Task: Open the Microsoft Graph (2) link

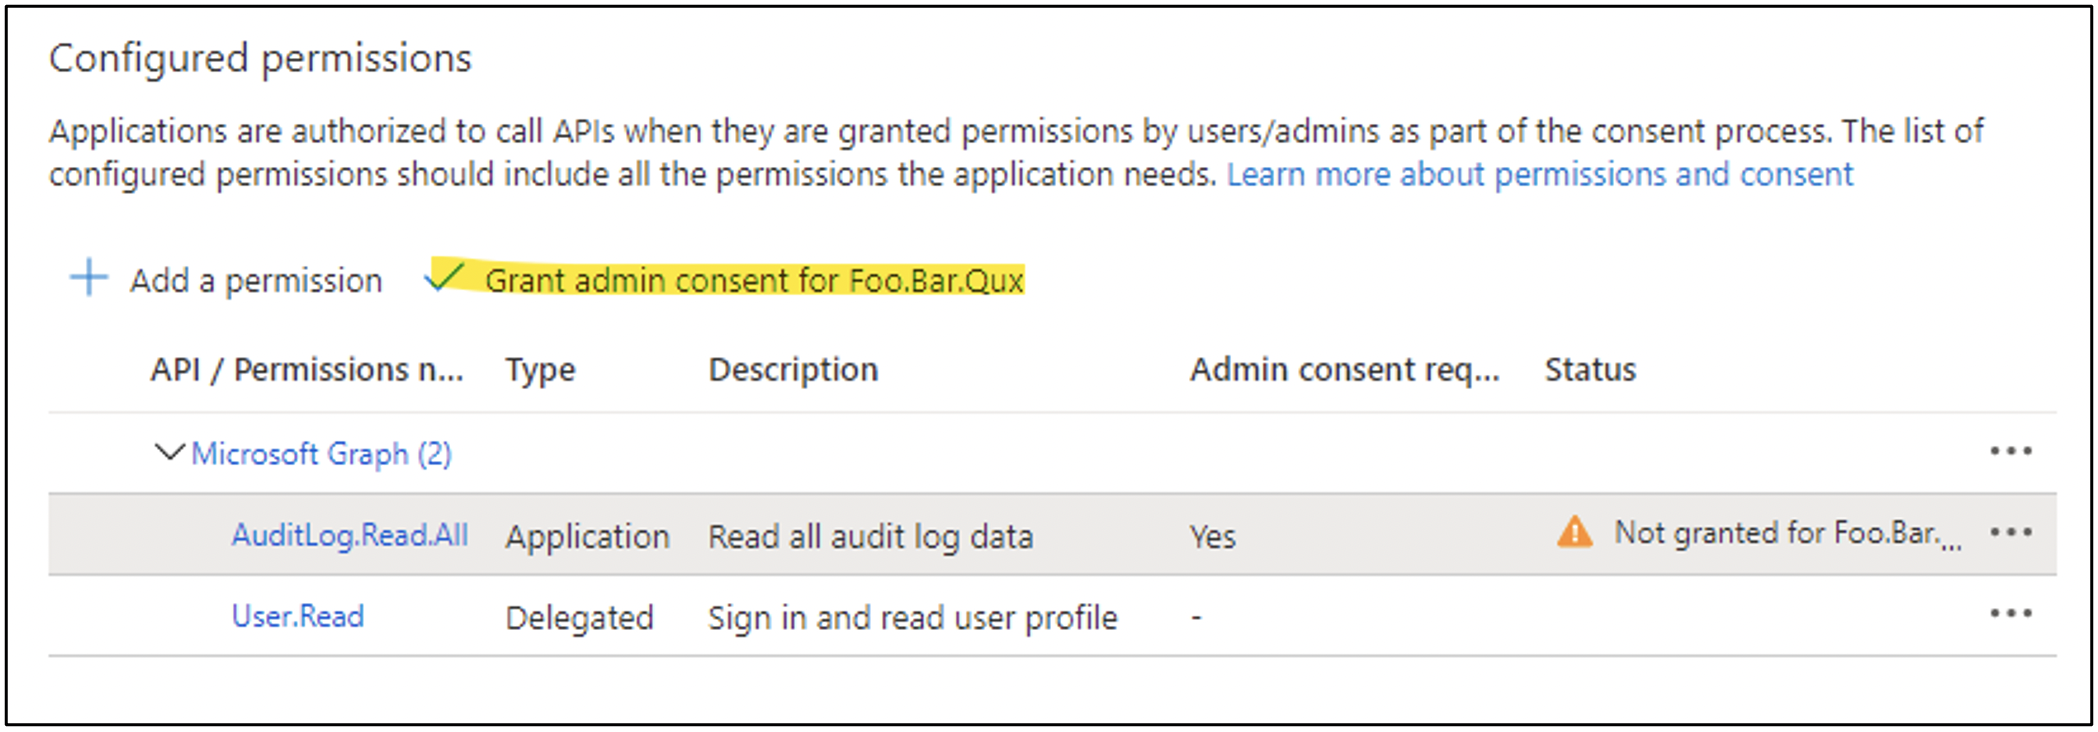Action: point(321,454)
